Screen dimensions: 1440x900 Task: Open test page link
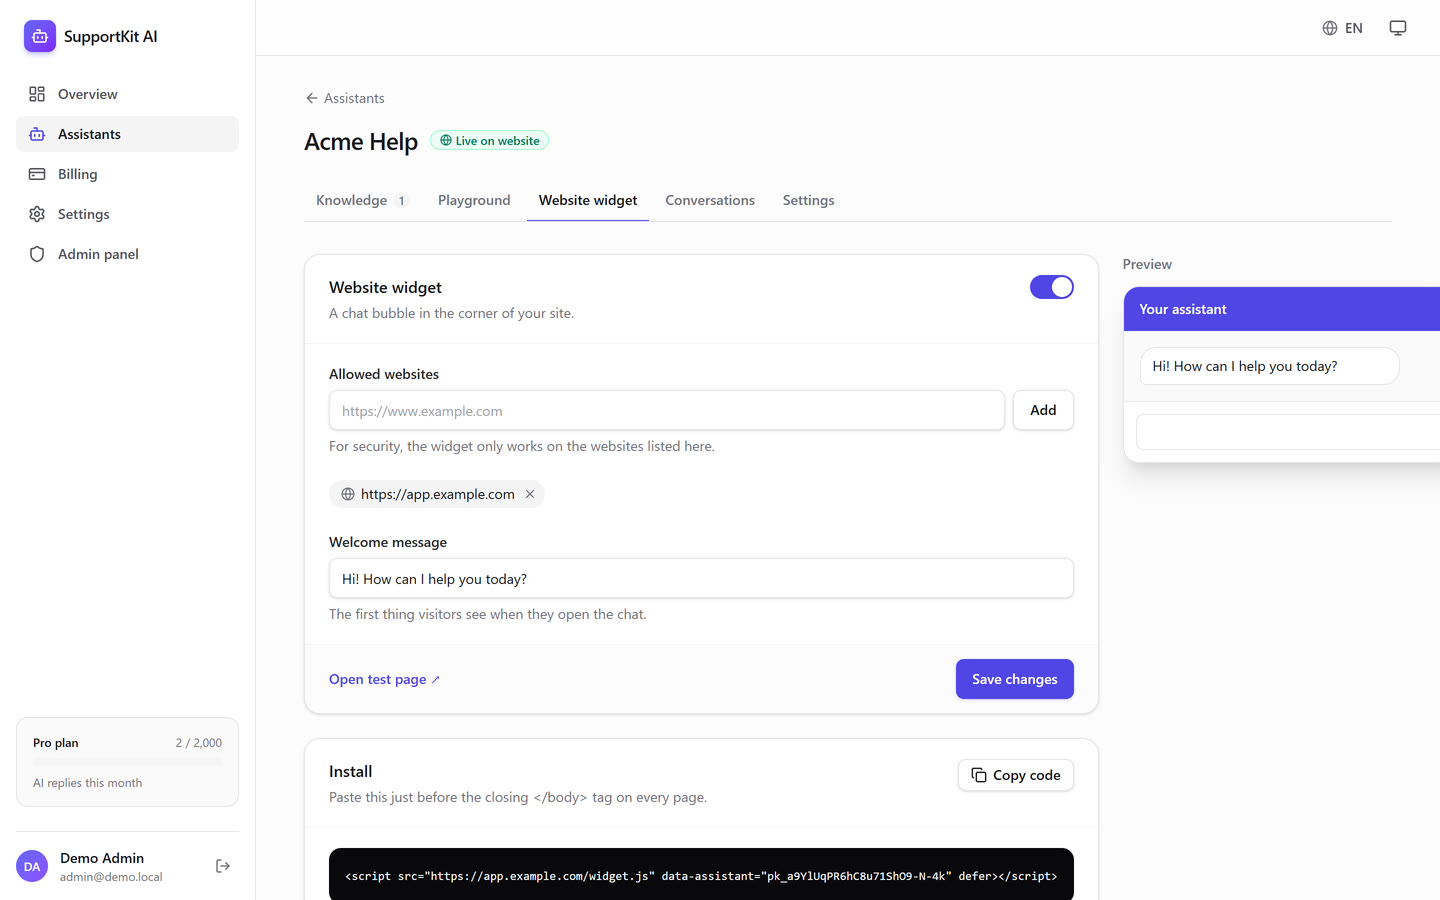385,679
